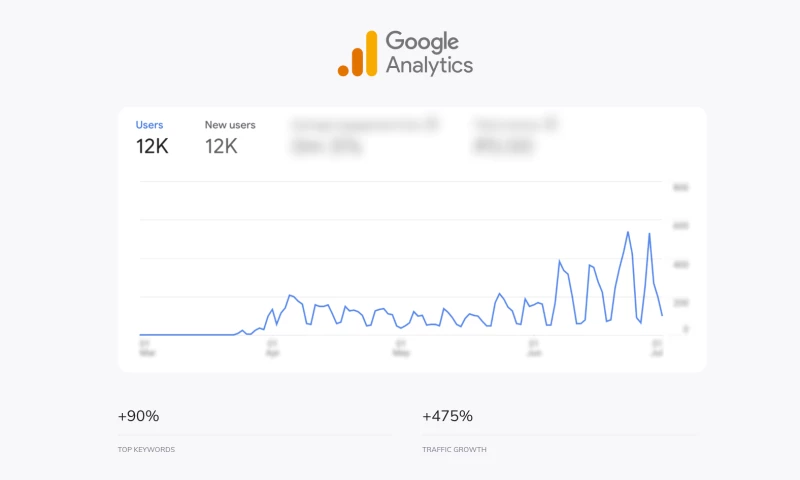This screenshot has width=800, height=480.
Task: Click the TOP KEYWORDS label
Action: coord(146,450)
